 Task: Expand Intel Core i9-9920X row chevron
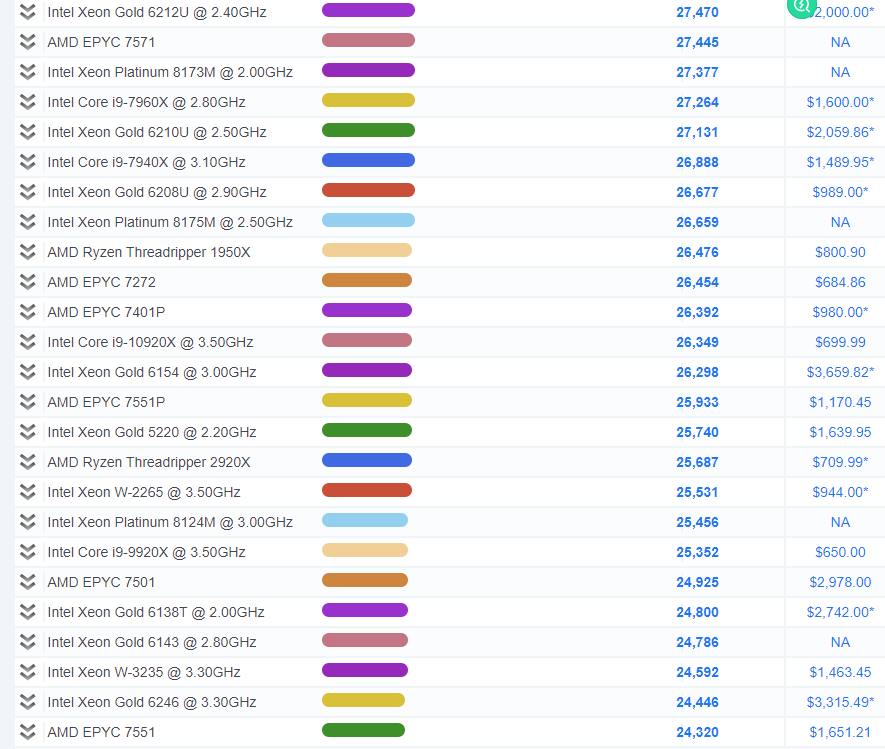(x=28, y=551)
